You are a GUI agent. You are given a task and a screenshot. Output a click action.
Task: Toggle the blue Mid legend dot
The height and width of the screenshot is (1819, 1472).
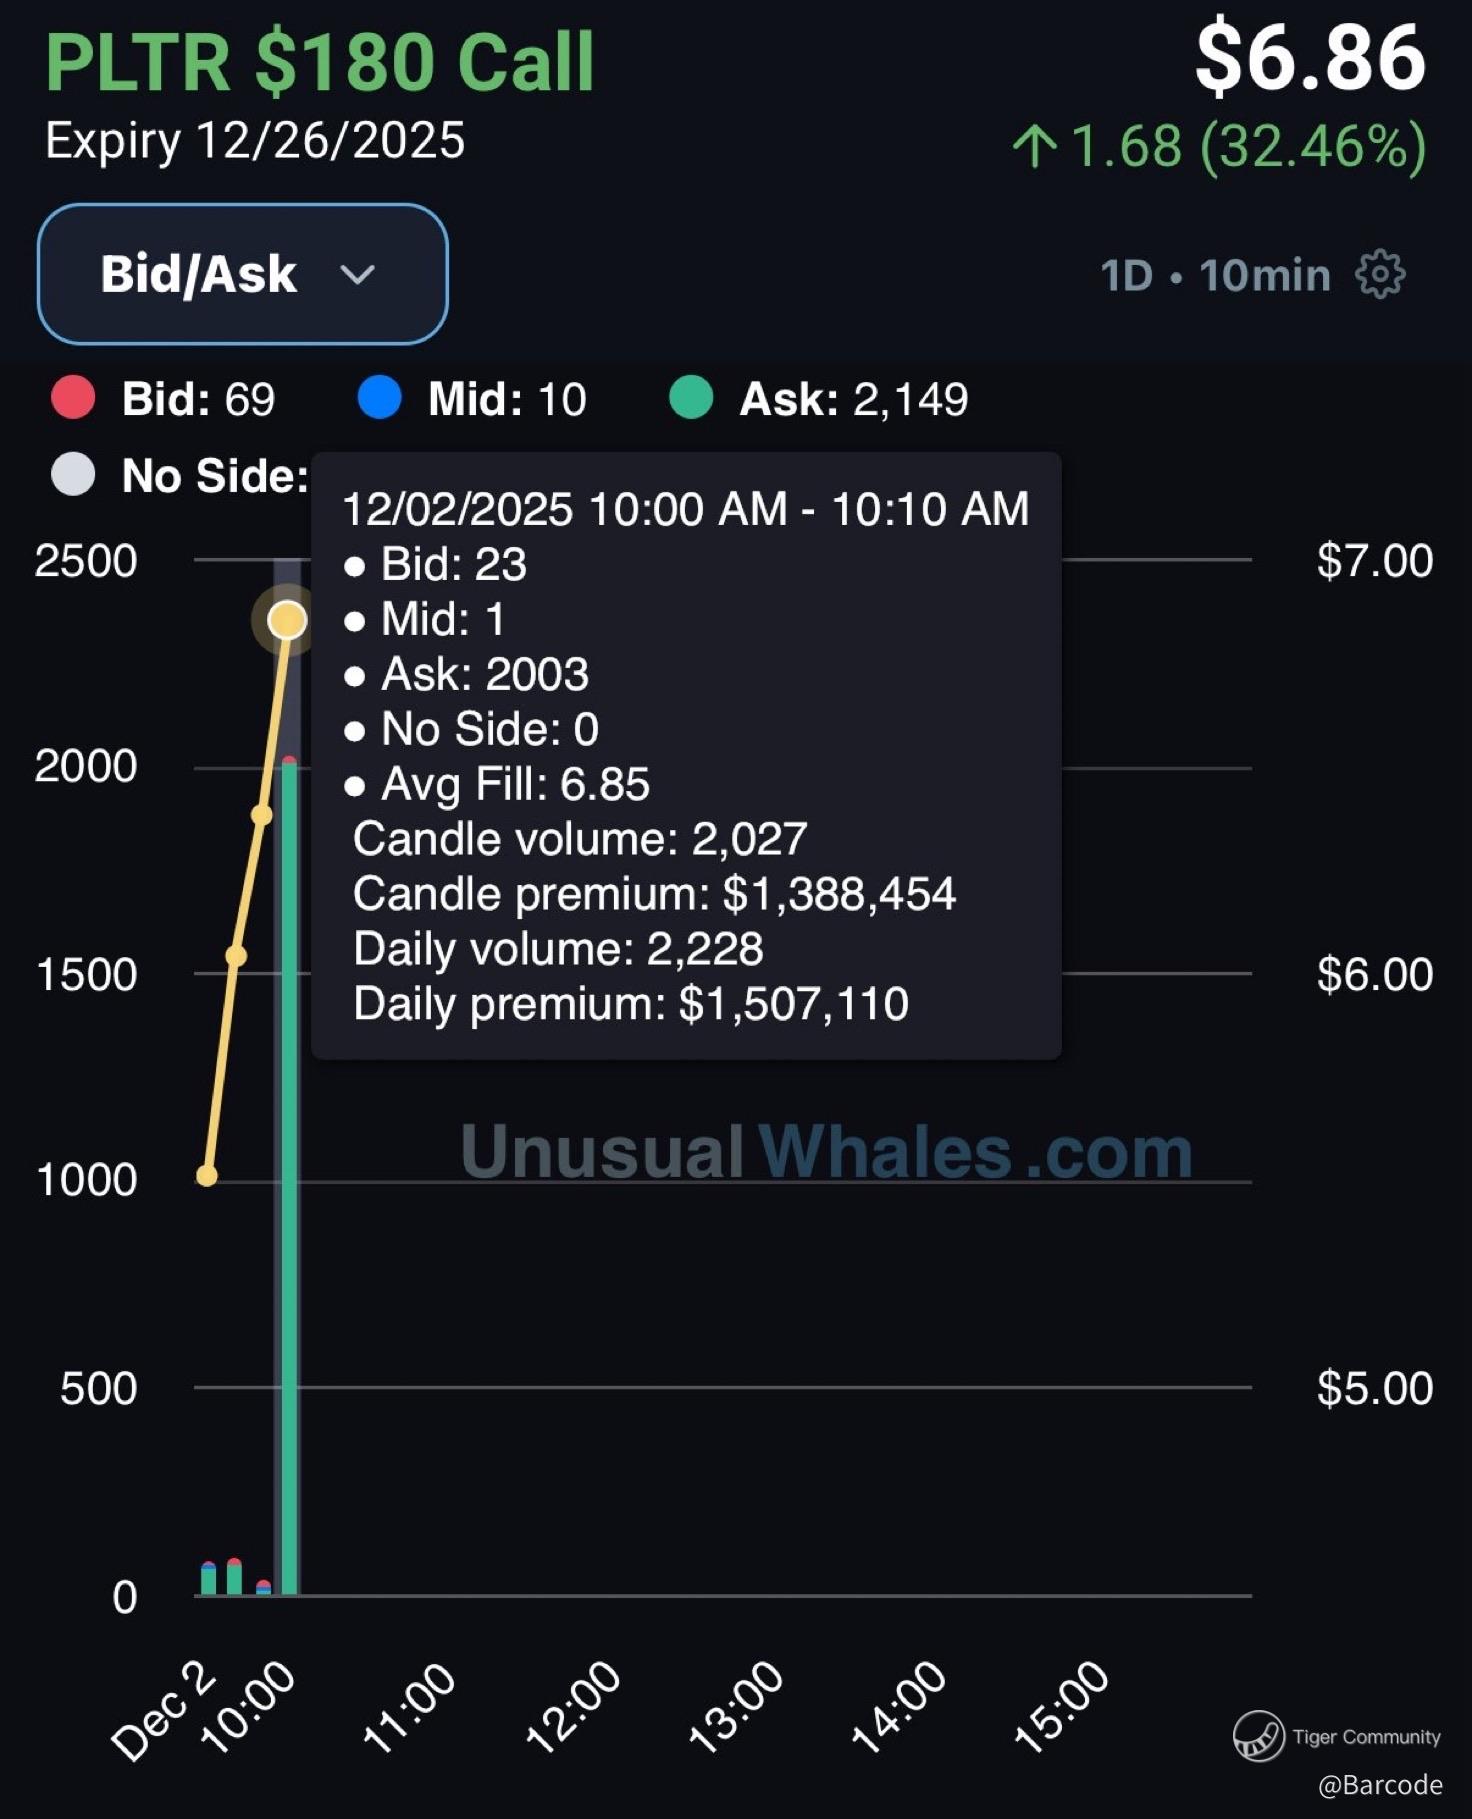tap(379, 397)
